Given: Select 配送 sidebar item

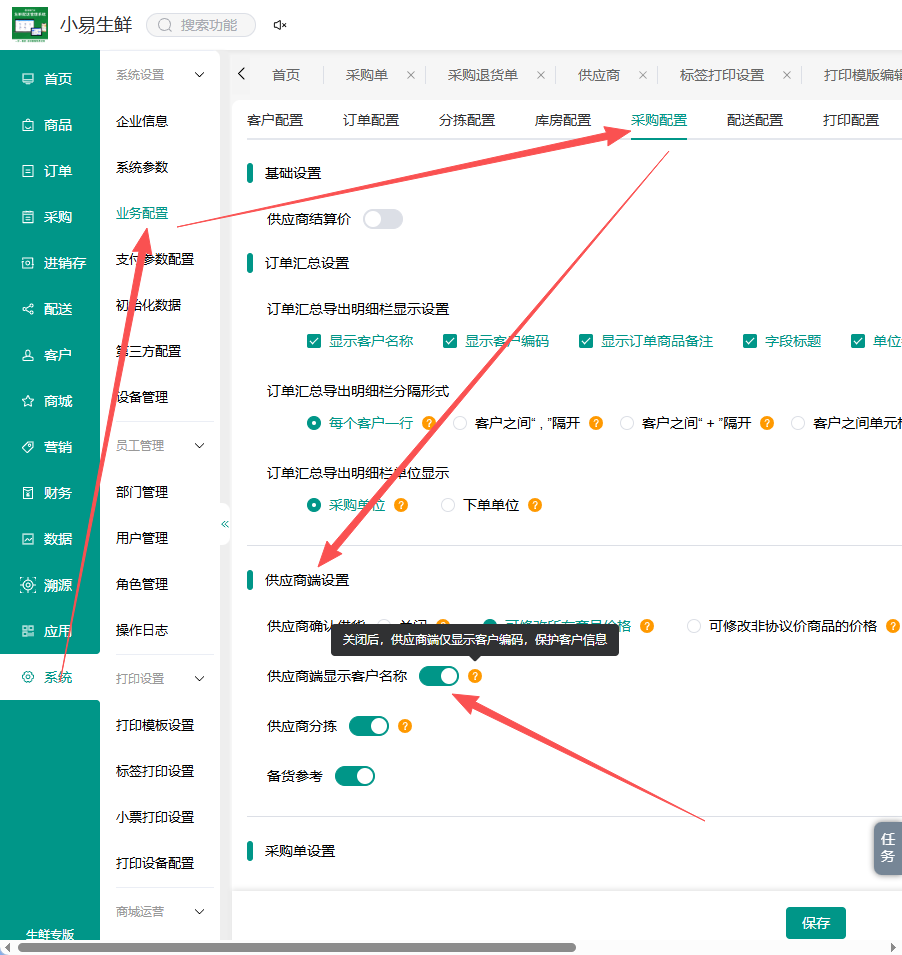Looking at the screenshot, I should pos(50,309).
